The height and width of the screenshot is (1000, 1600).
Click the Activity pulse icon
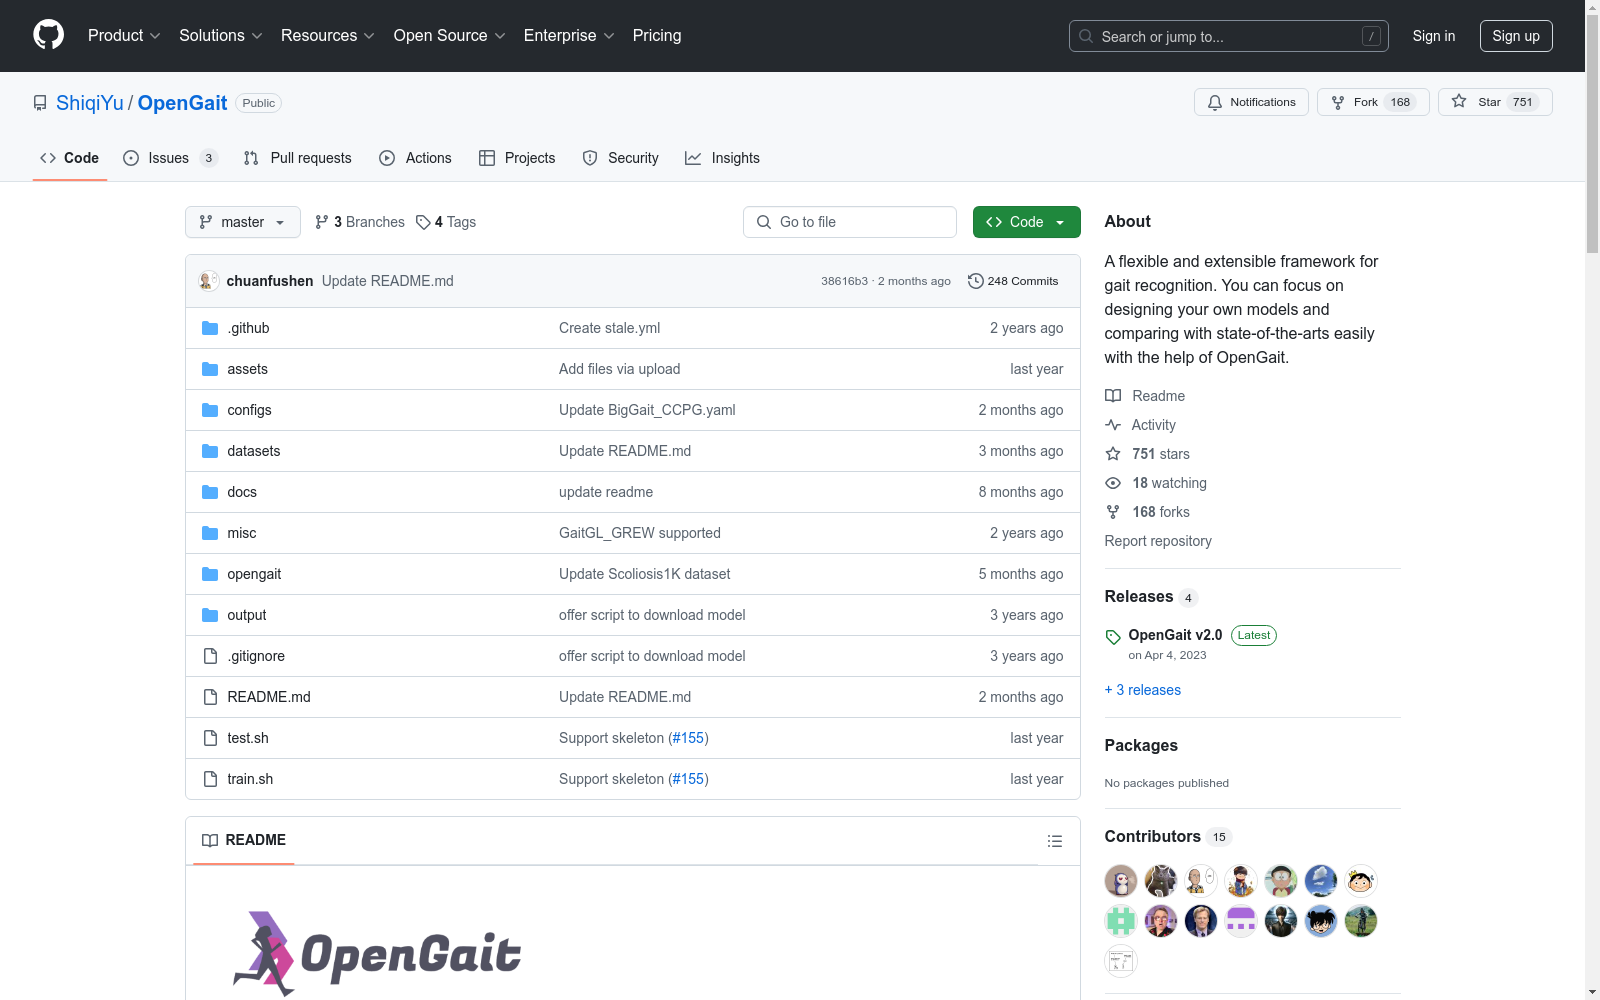pos(1113,425)
